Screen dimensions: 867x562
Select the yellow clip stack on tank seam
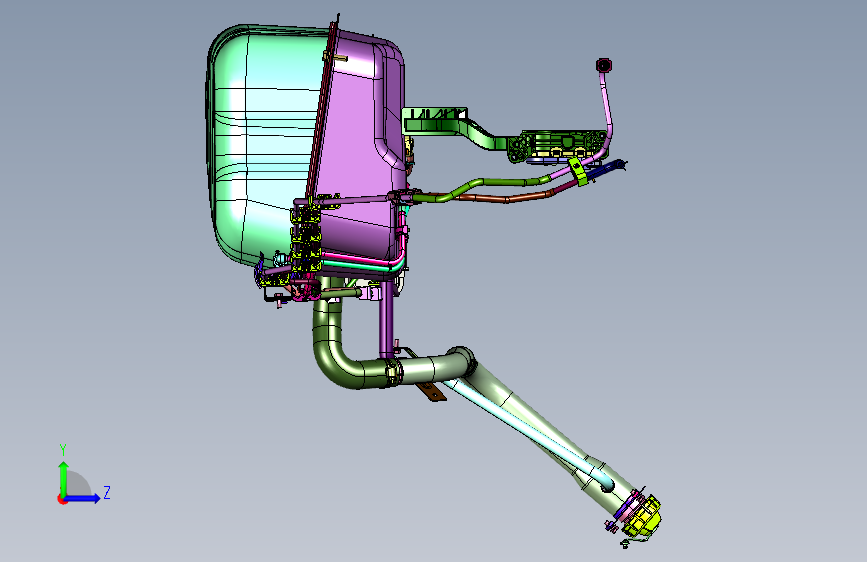pyautogui.click(x=306, y=238)
